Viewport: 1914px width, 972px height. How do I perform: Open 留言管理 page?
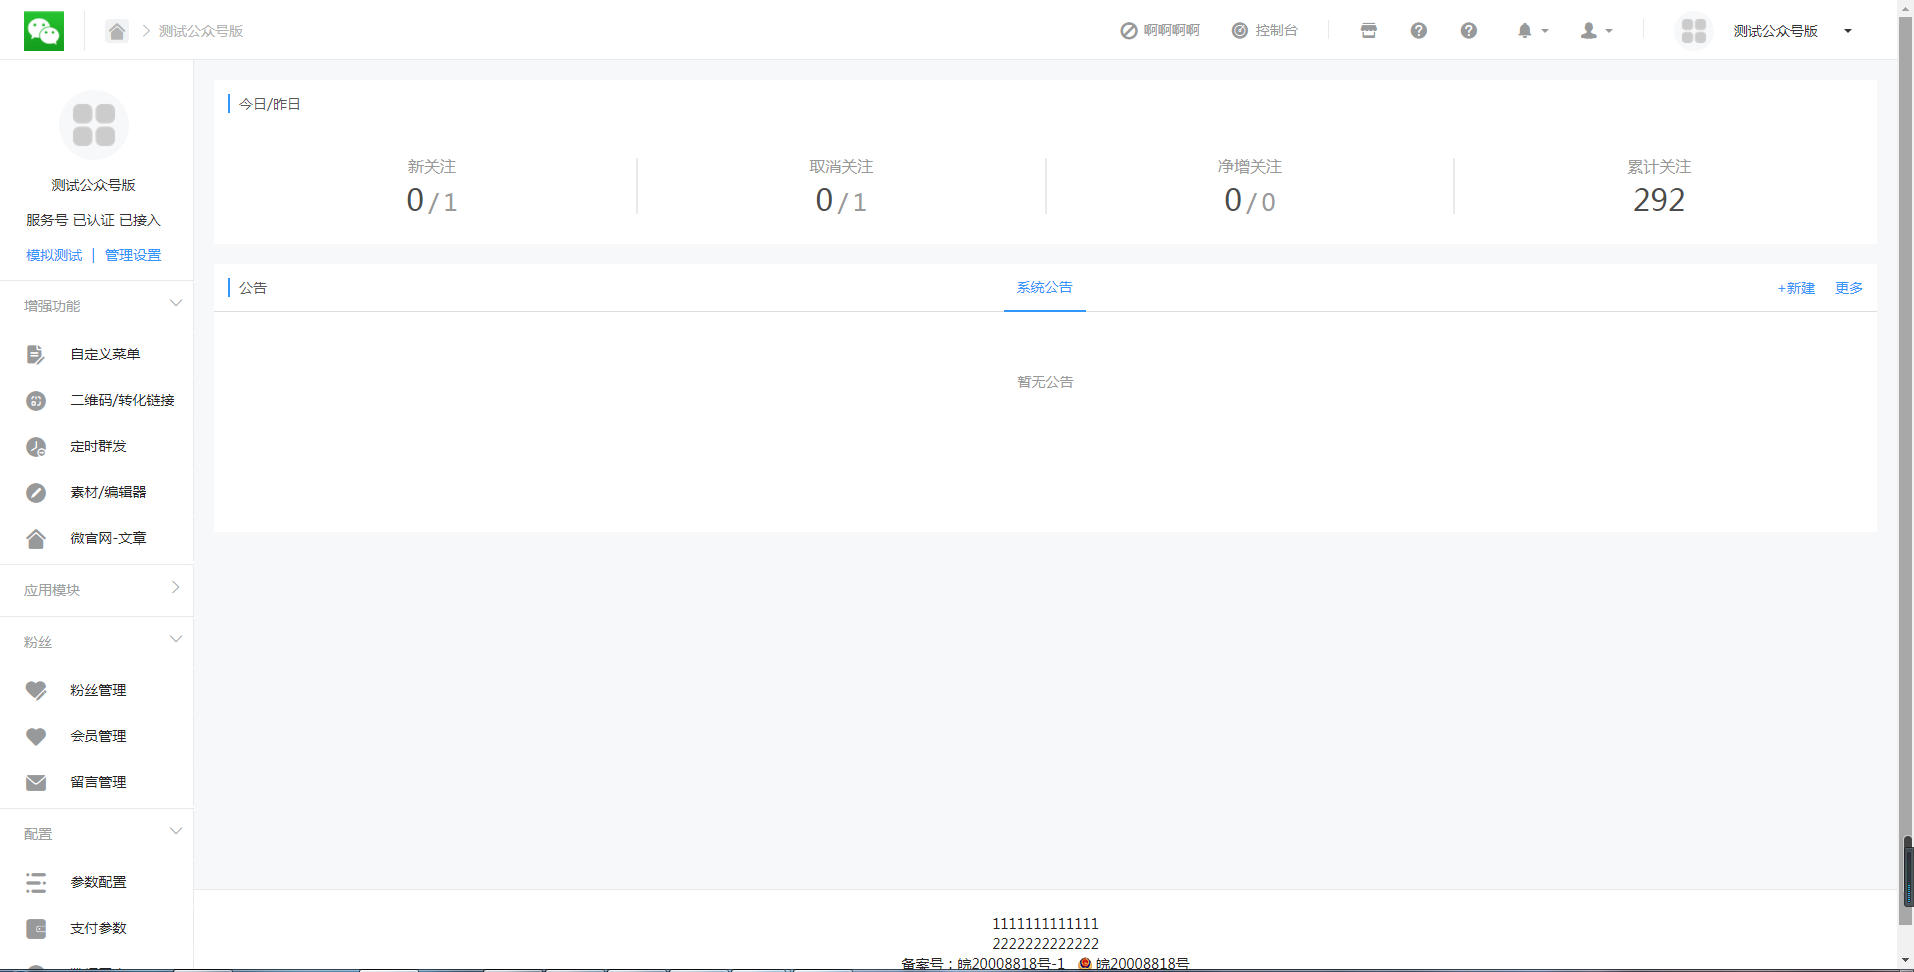click(x=97, y=782)
